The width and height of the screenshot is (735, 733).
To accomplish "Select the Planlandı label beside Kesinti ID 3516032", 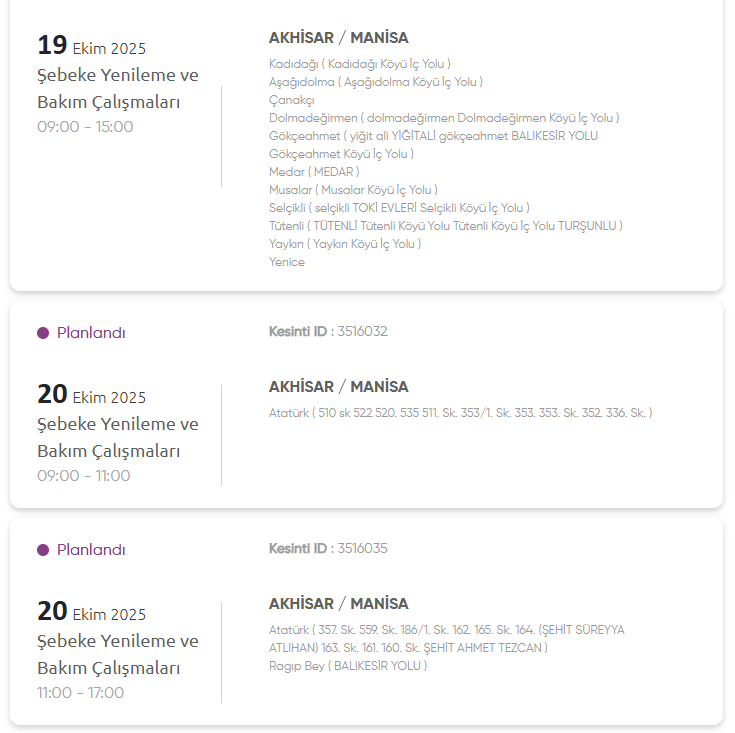I will pos(91,333).
